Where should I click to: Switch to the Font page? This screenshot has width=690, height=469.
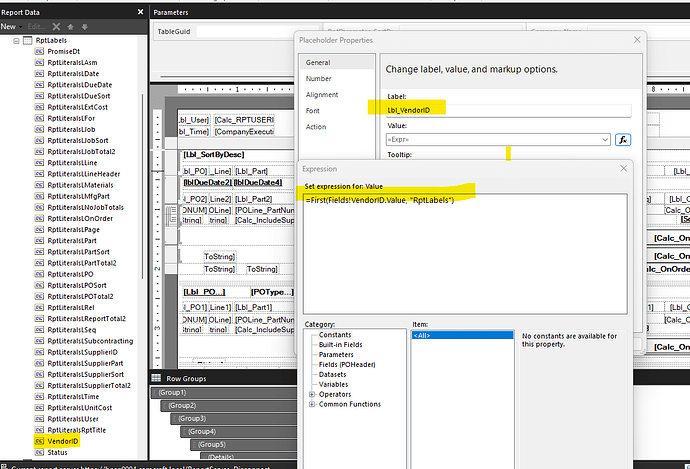pos(313,111)
